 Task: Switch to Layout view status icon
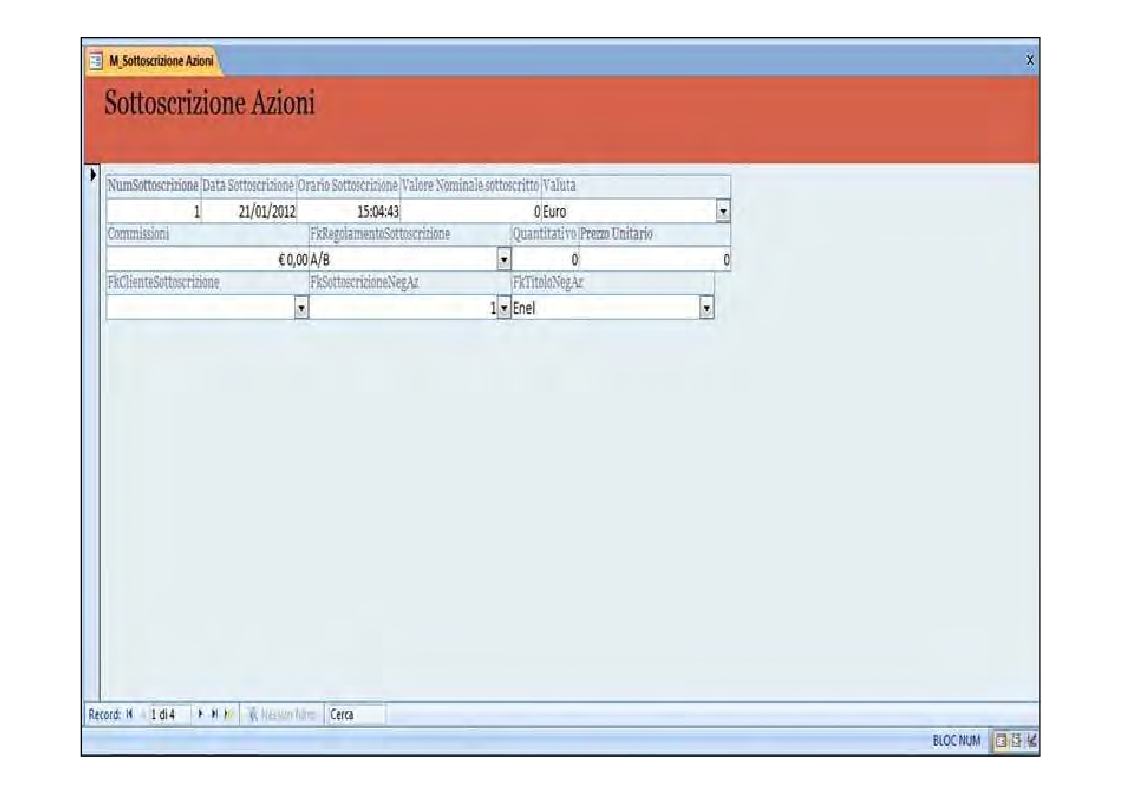1016,741
